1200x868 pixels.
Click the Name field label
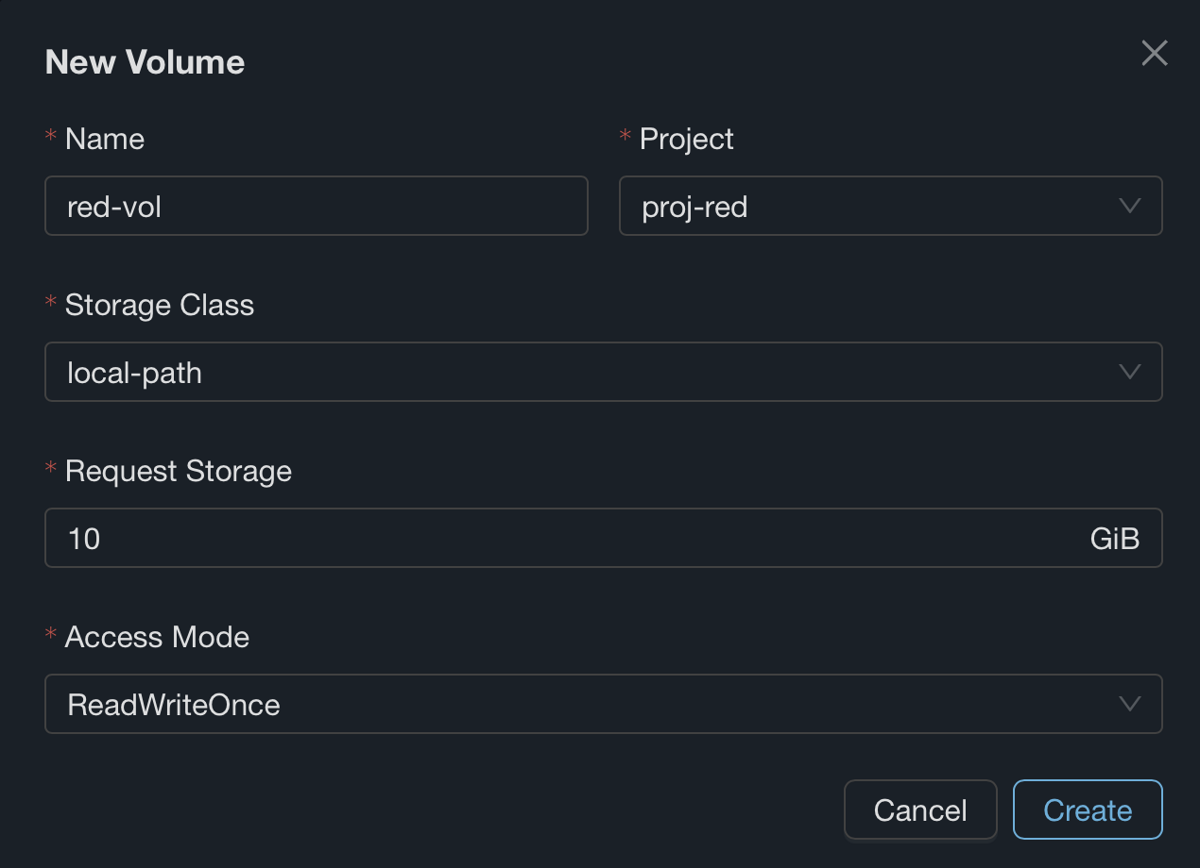105,139
